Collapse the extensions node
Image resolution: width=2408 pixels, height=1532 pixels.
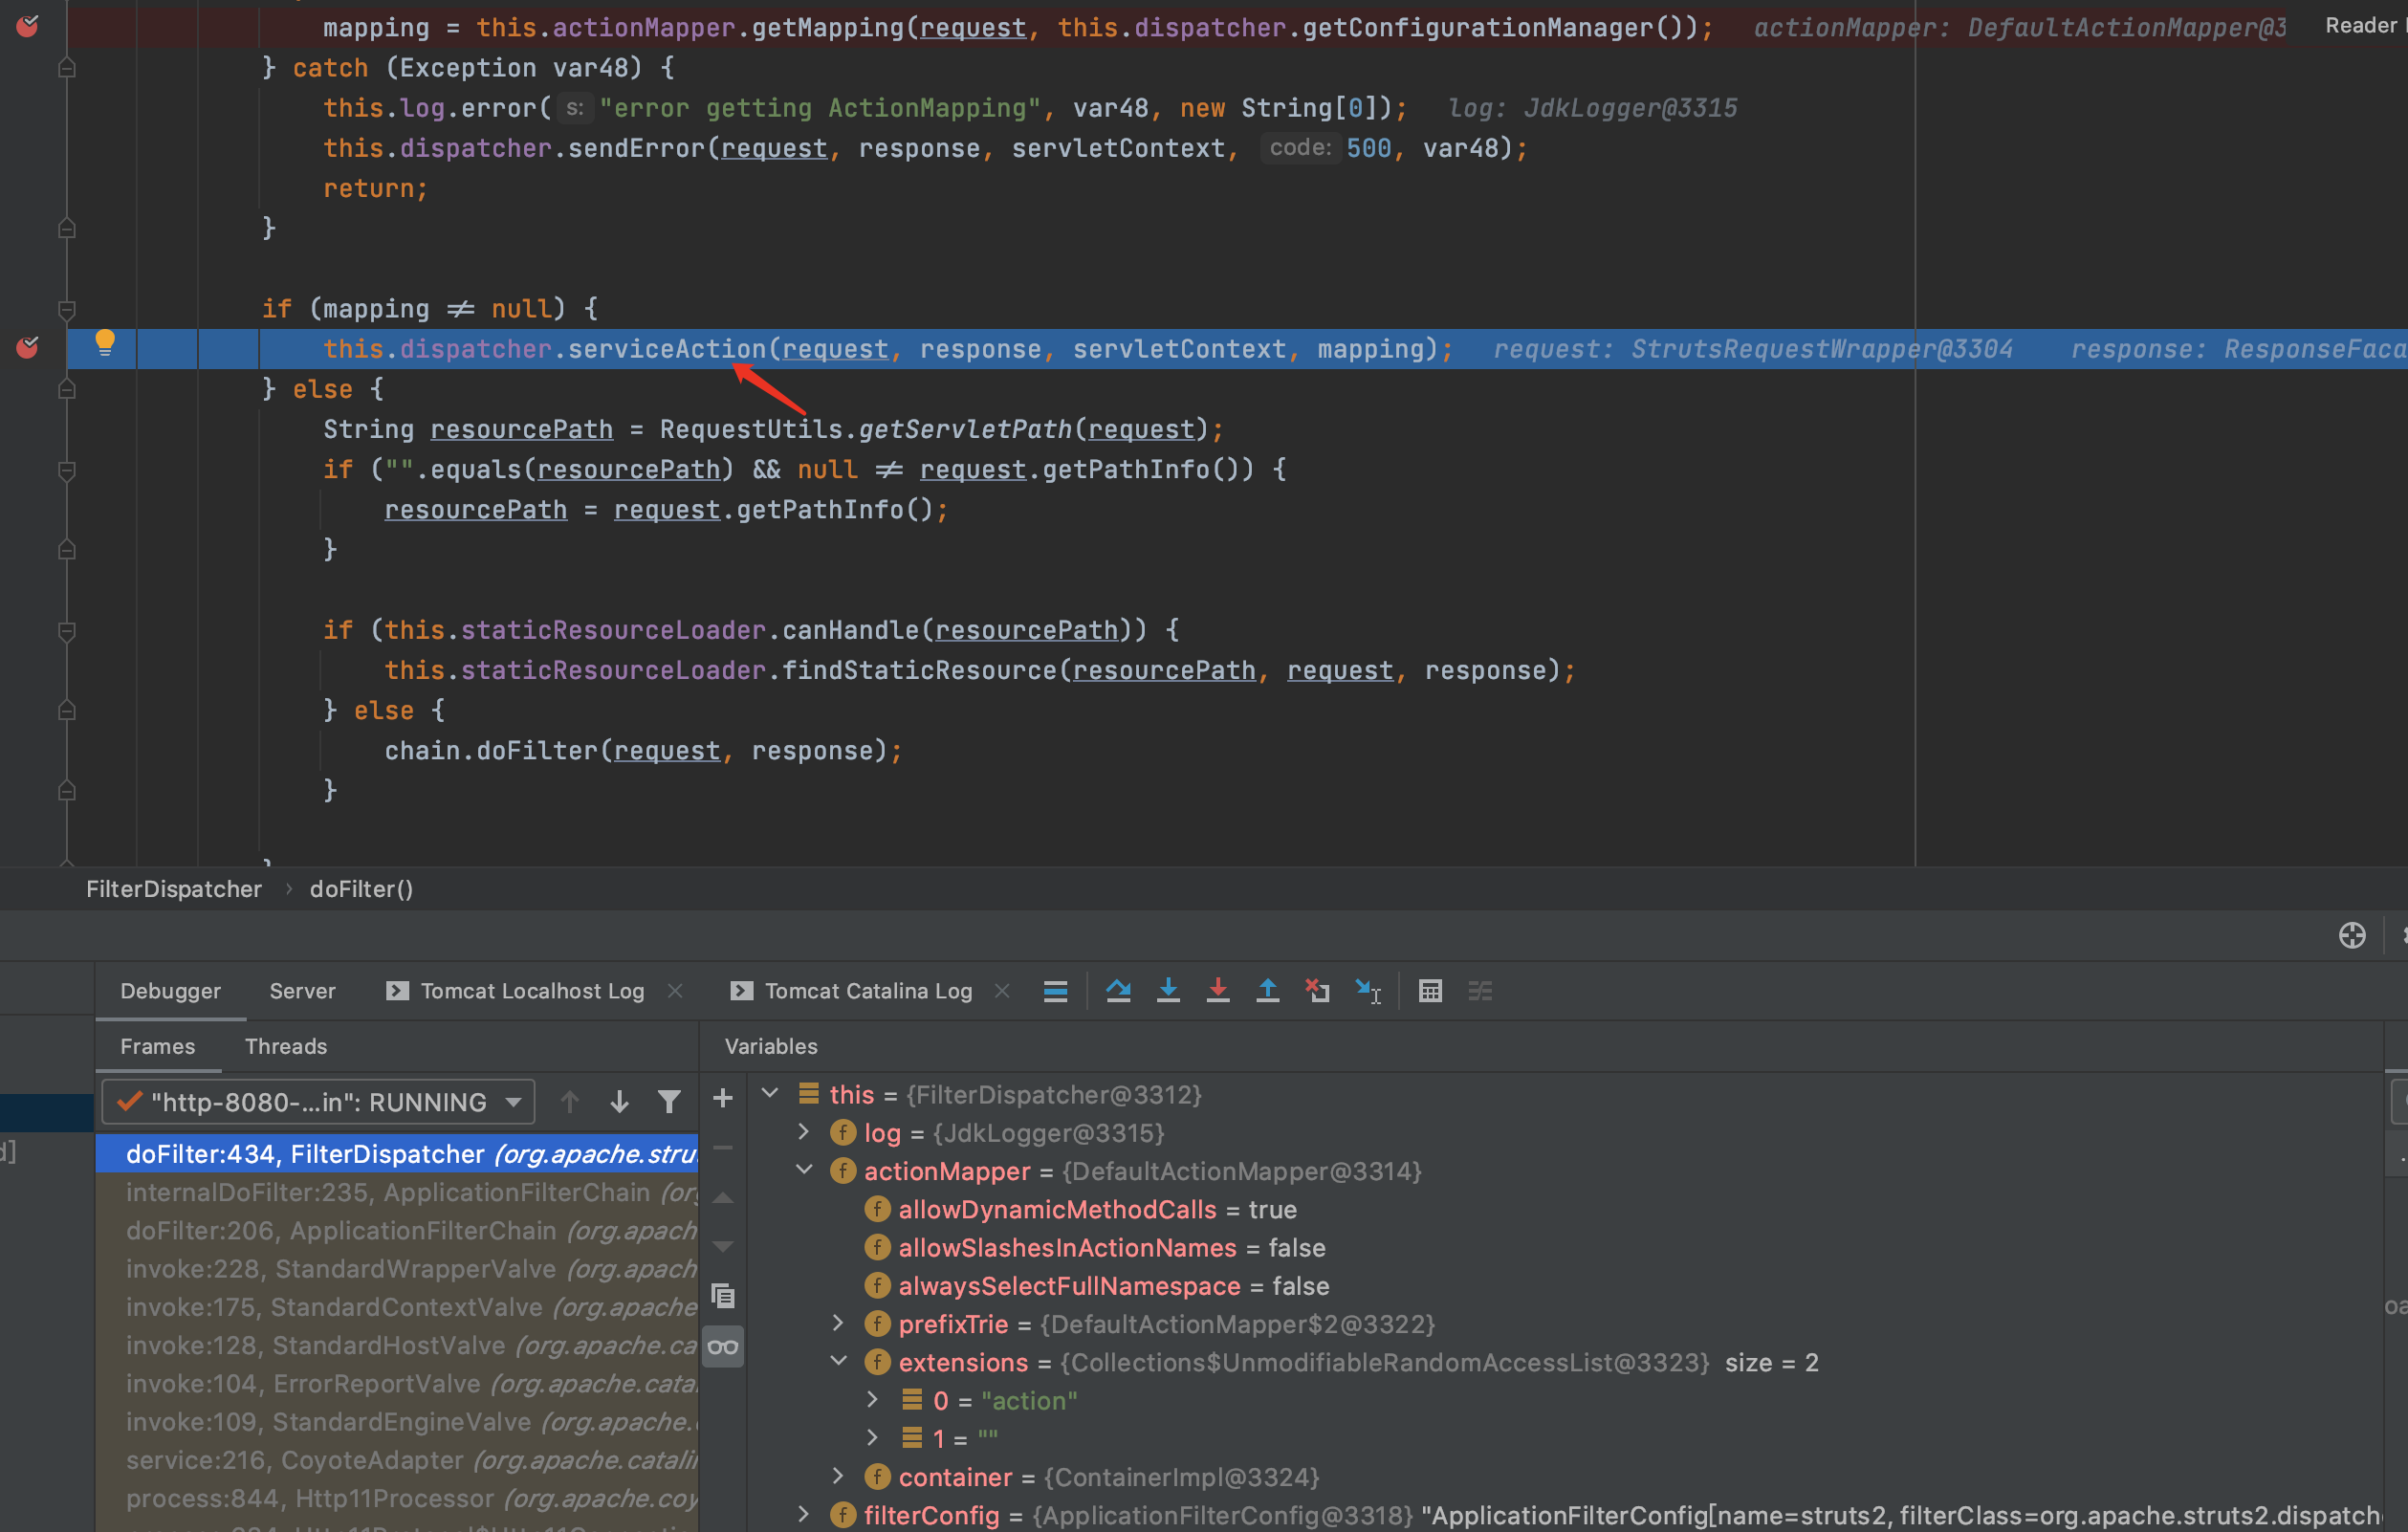(839, 1361)
